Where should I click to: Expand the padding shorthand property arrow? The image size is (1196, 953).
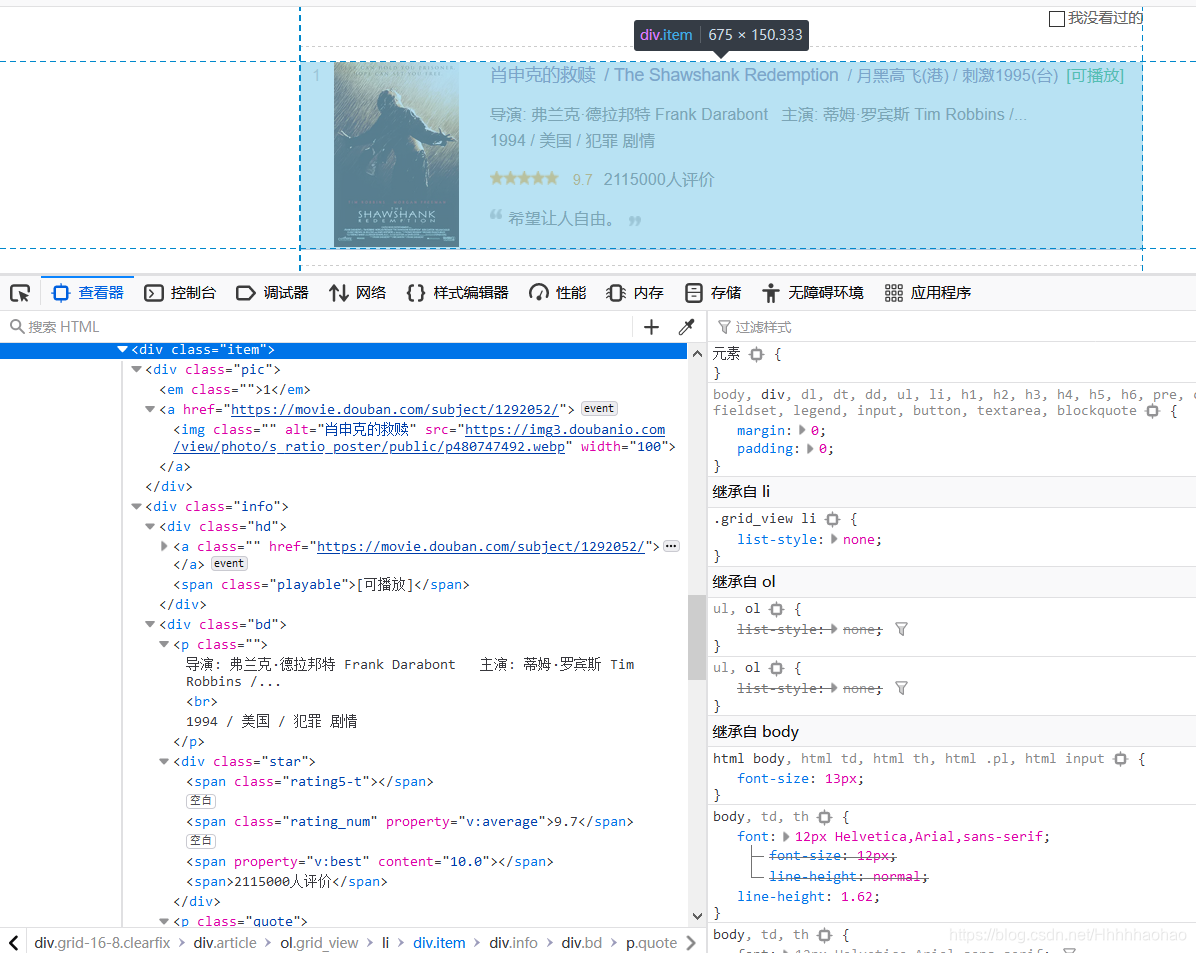click(x=810, y=449)
